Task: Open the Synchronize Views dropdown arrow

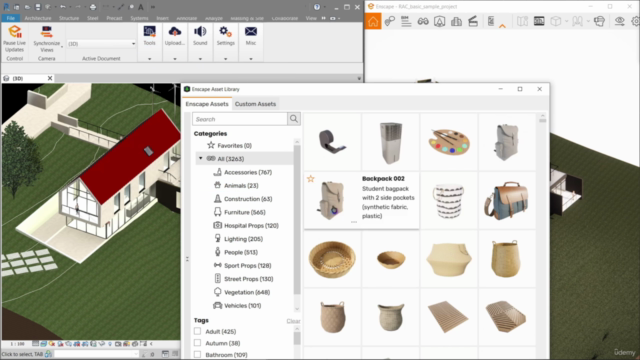Action: 62,47
